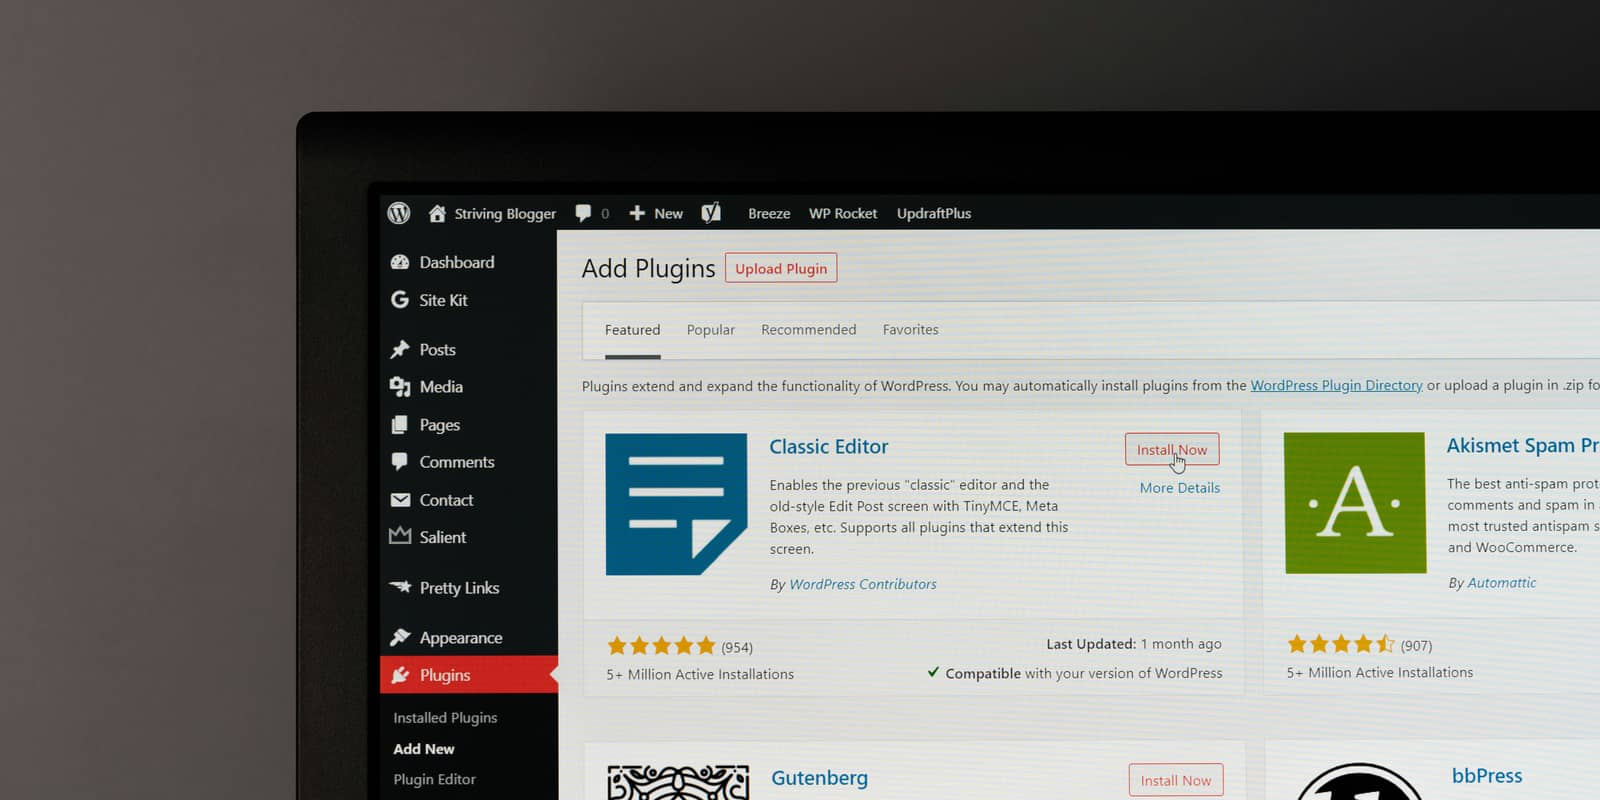This screenshot has width=1600, height=800.
Task: Click the Classic Editor plugin thumbnail
Action: point(676,504)
